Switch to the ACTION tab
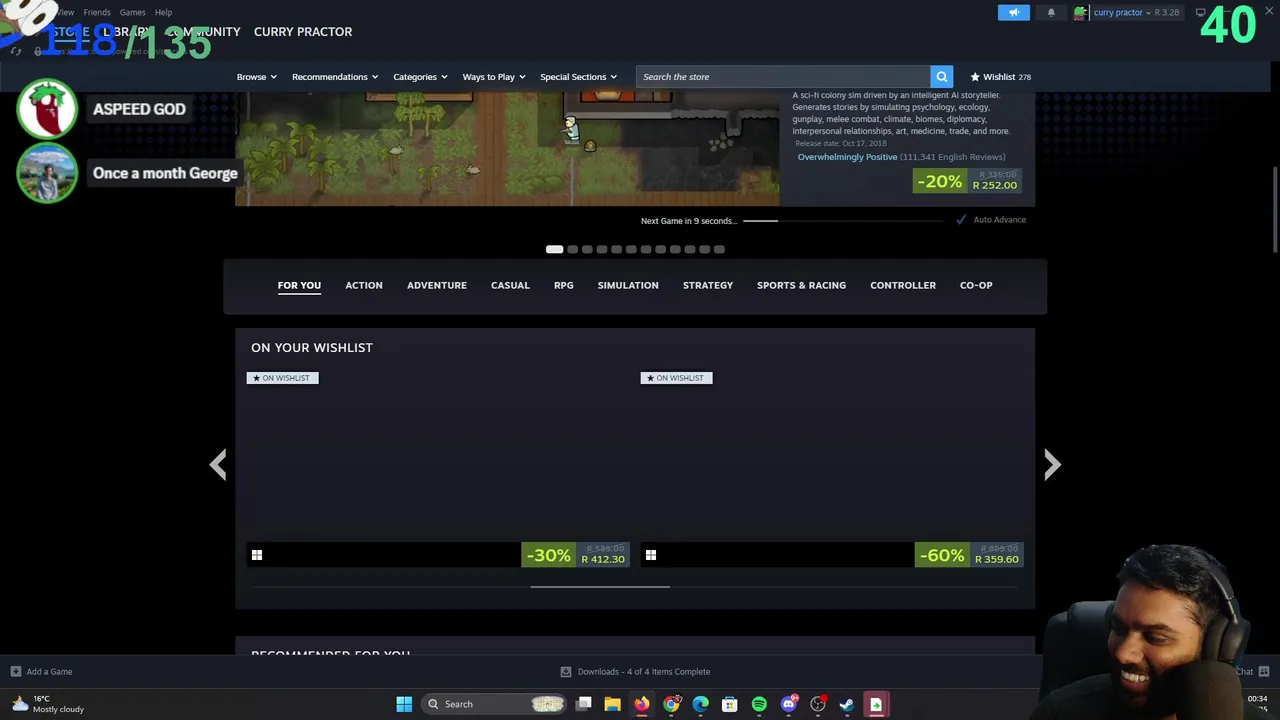The width and height of the screenshot is (1280, 720). 364,285
